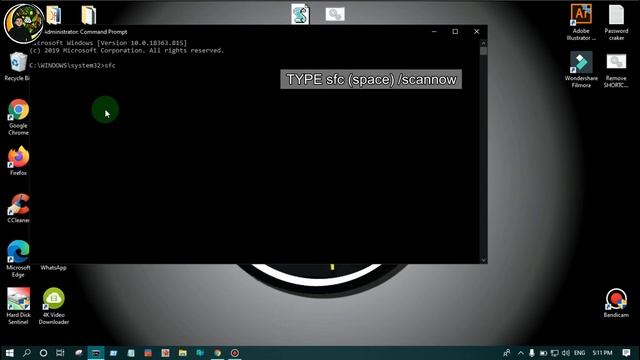Click the 'C:\WINDOWS\system32>sfc' command line
This screenshot has width=640, height=360.
point(73,65)
